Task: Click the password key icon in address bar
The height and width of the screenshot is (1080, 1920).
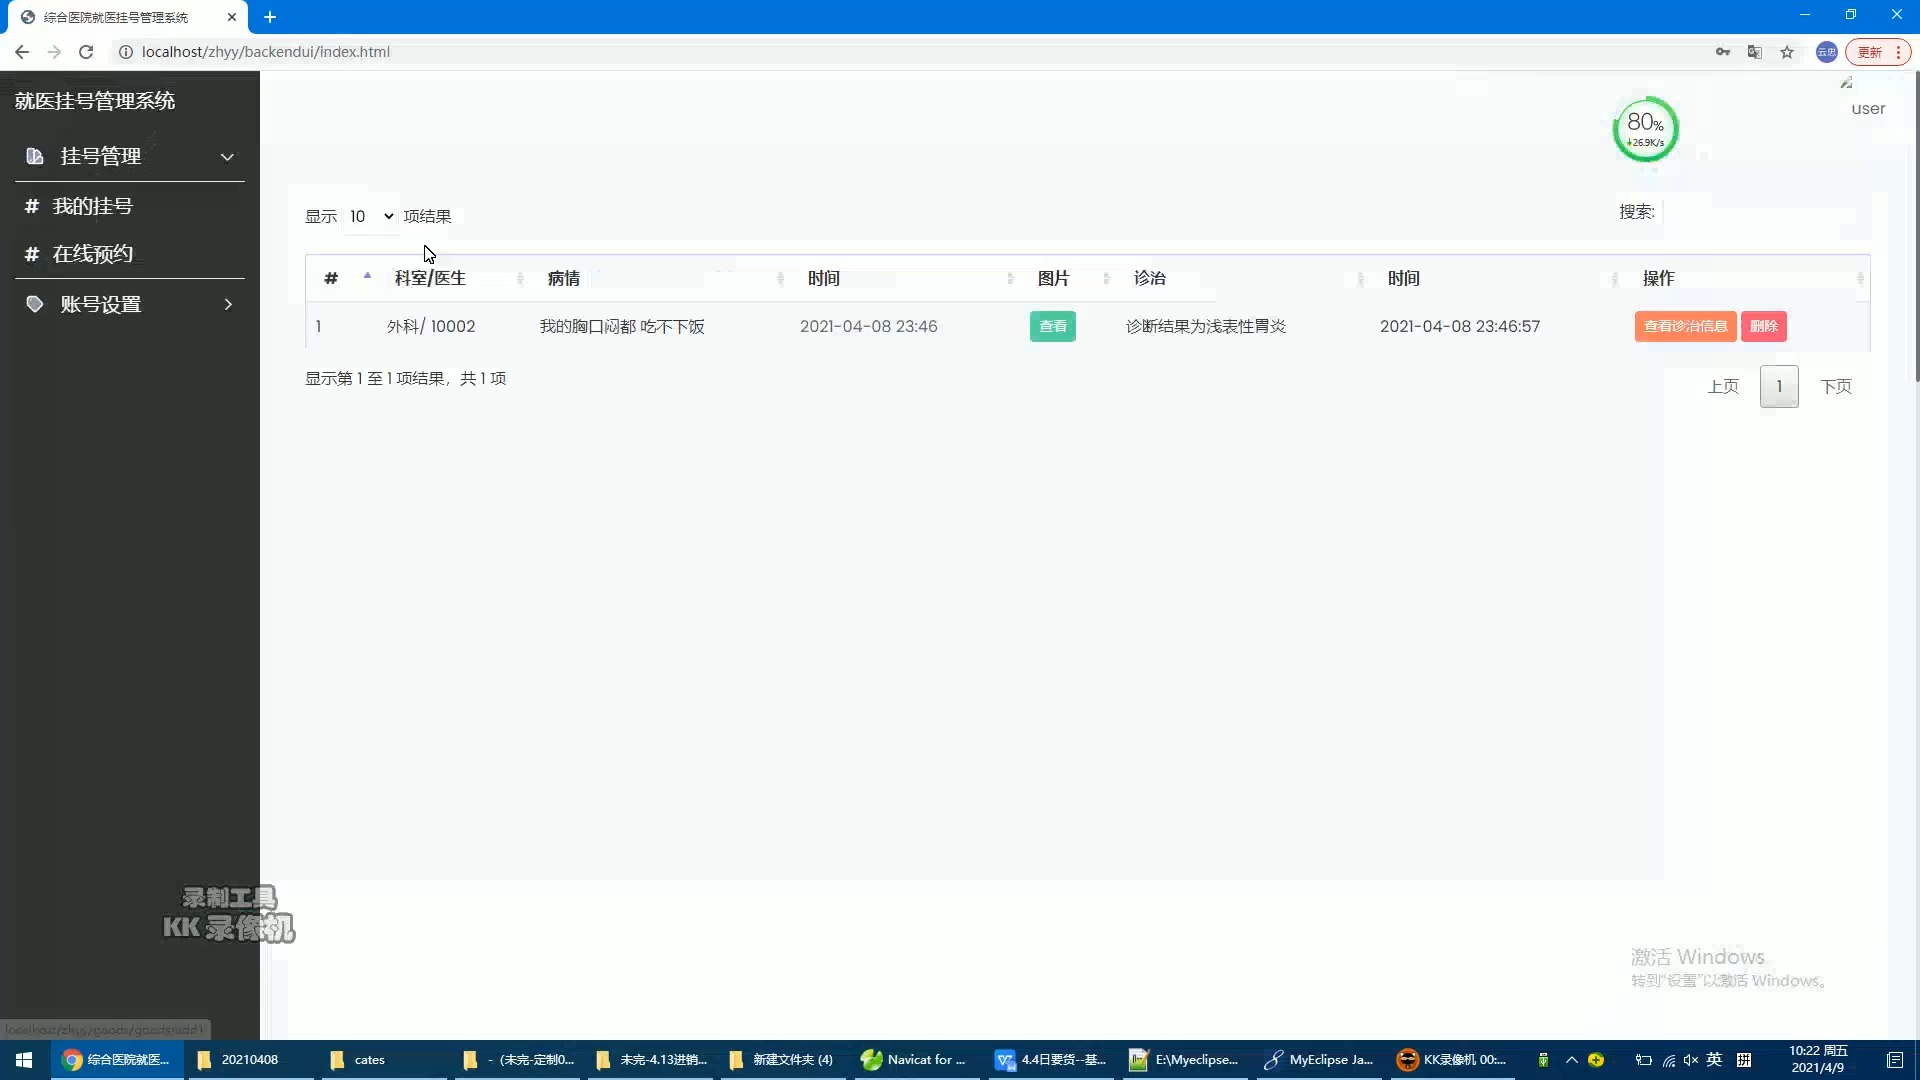Action: coord(1722,52)
